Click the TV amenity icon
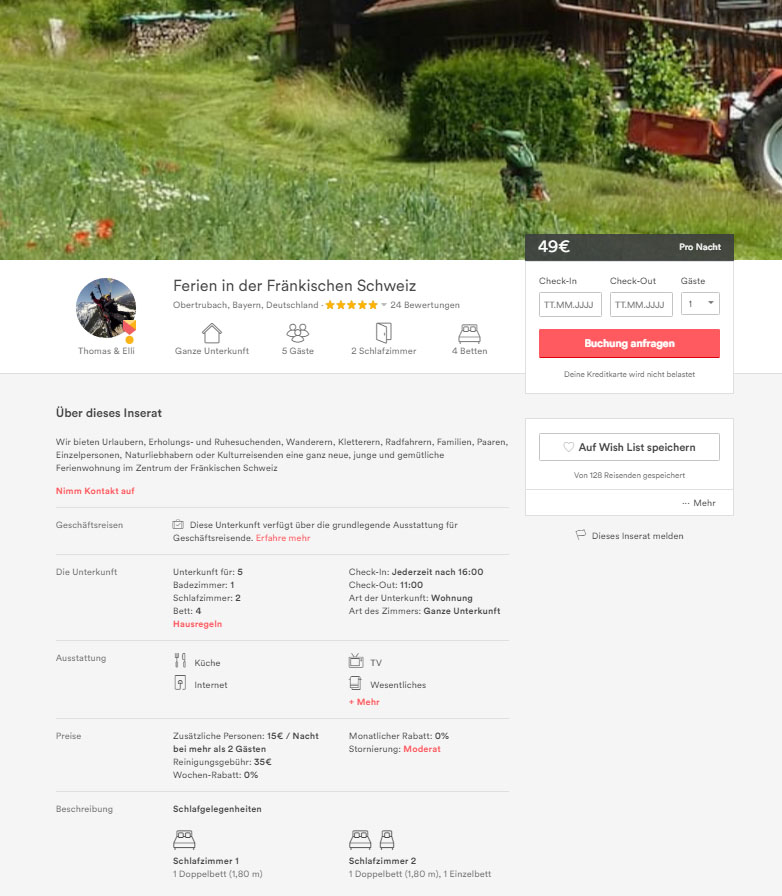Screen dimensions: 782x896 tap(356, 661)
